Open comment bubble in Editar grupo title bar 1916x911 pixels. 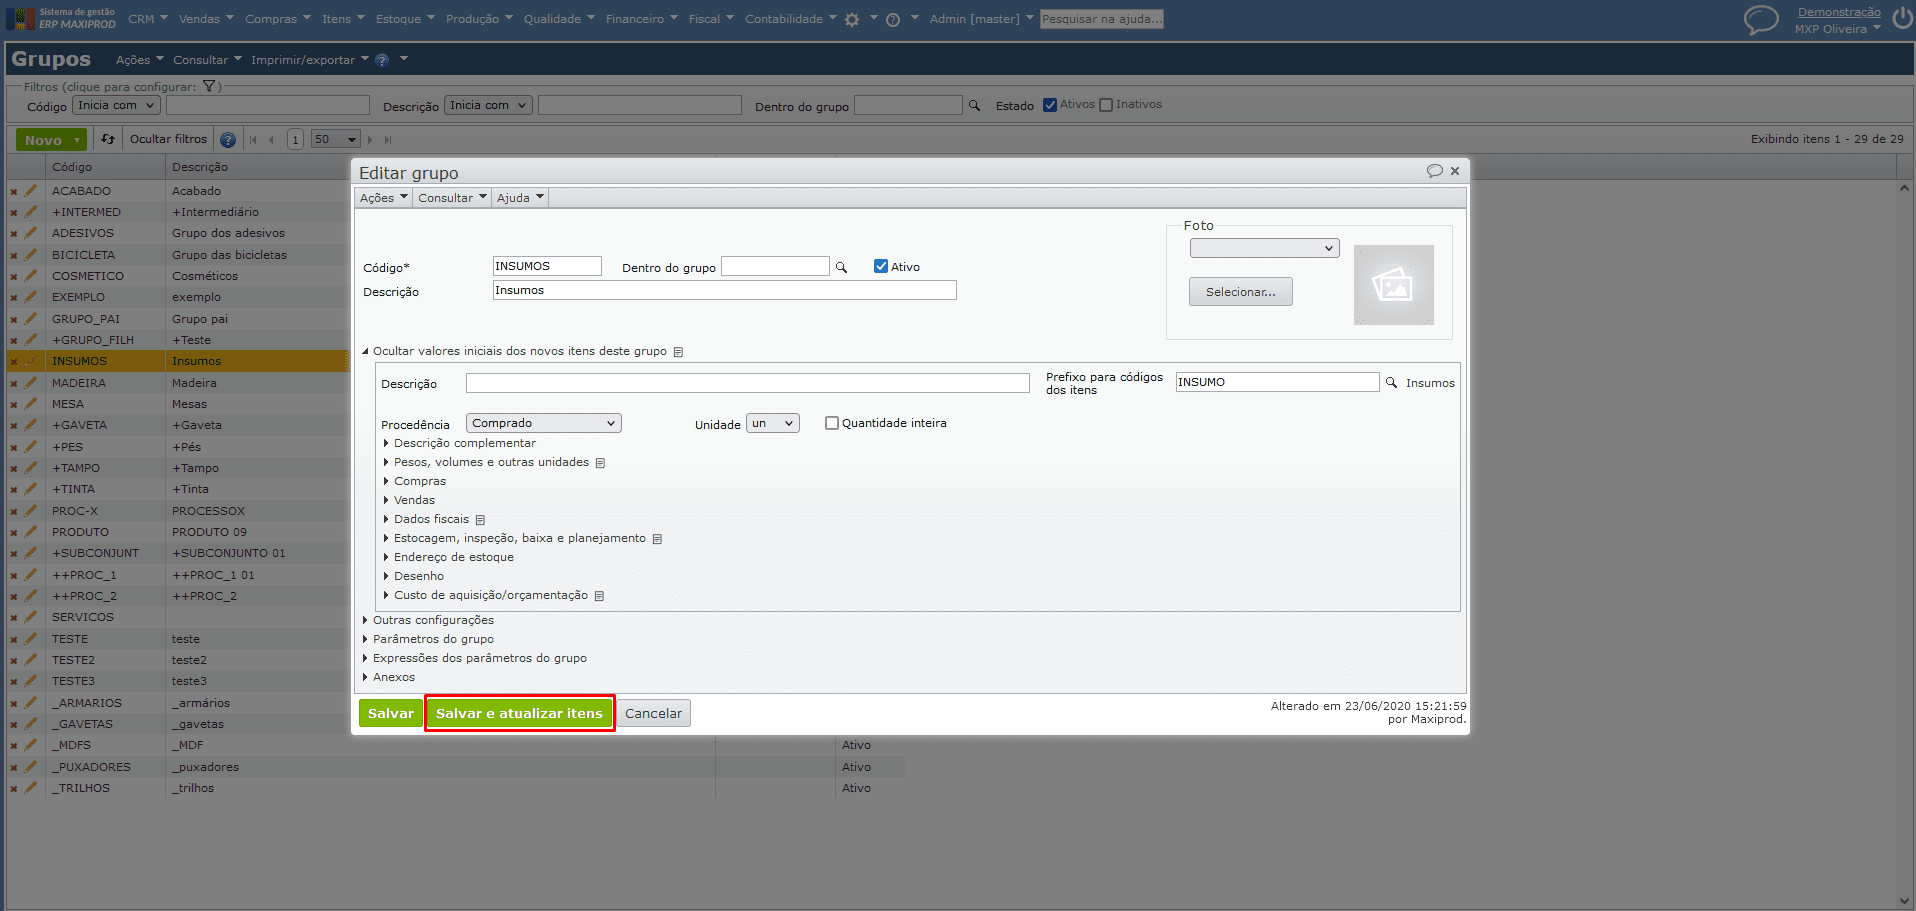click(x=1435, y=171)
